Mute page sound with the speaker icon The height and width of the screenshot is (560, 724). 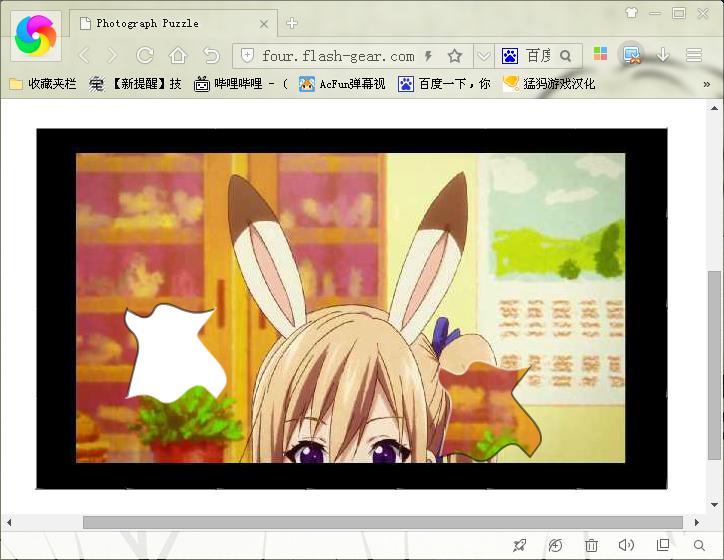(627, 545)
